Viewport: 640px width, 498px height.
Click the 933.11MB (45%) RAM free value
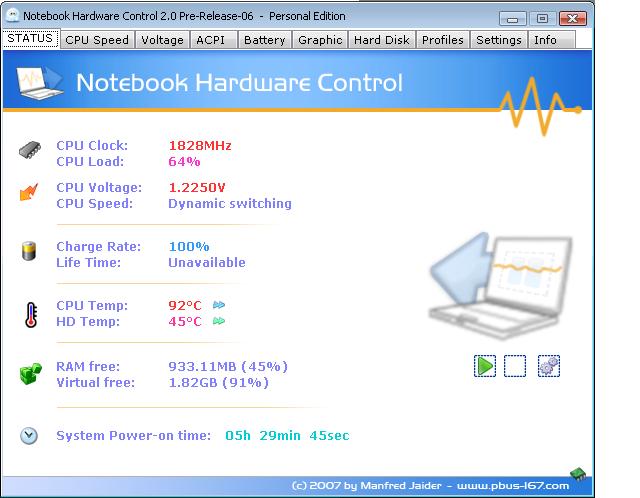pos(228,367)
